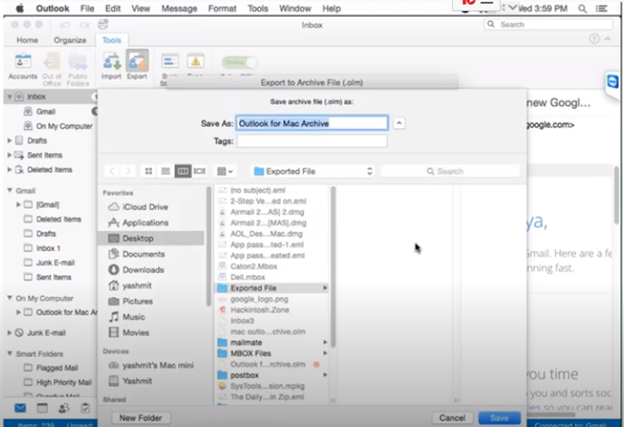Open Documents in Favorites sidebar
The height and width of the screenshot is (427, 624).
click(x=136, y=254)
